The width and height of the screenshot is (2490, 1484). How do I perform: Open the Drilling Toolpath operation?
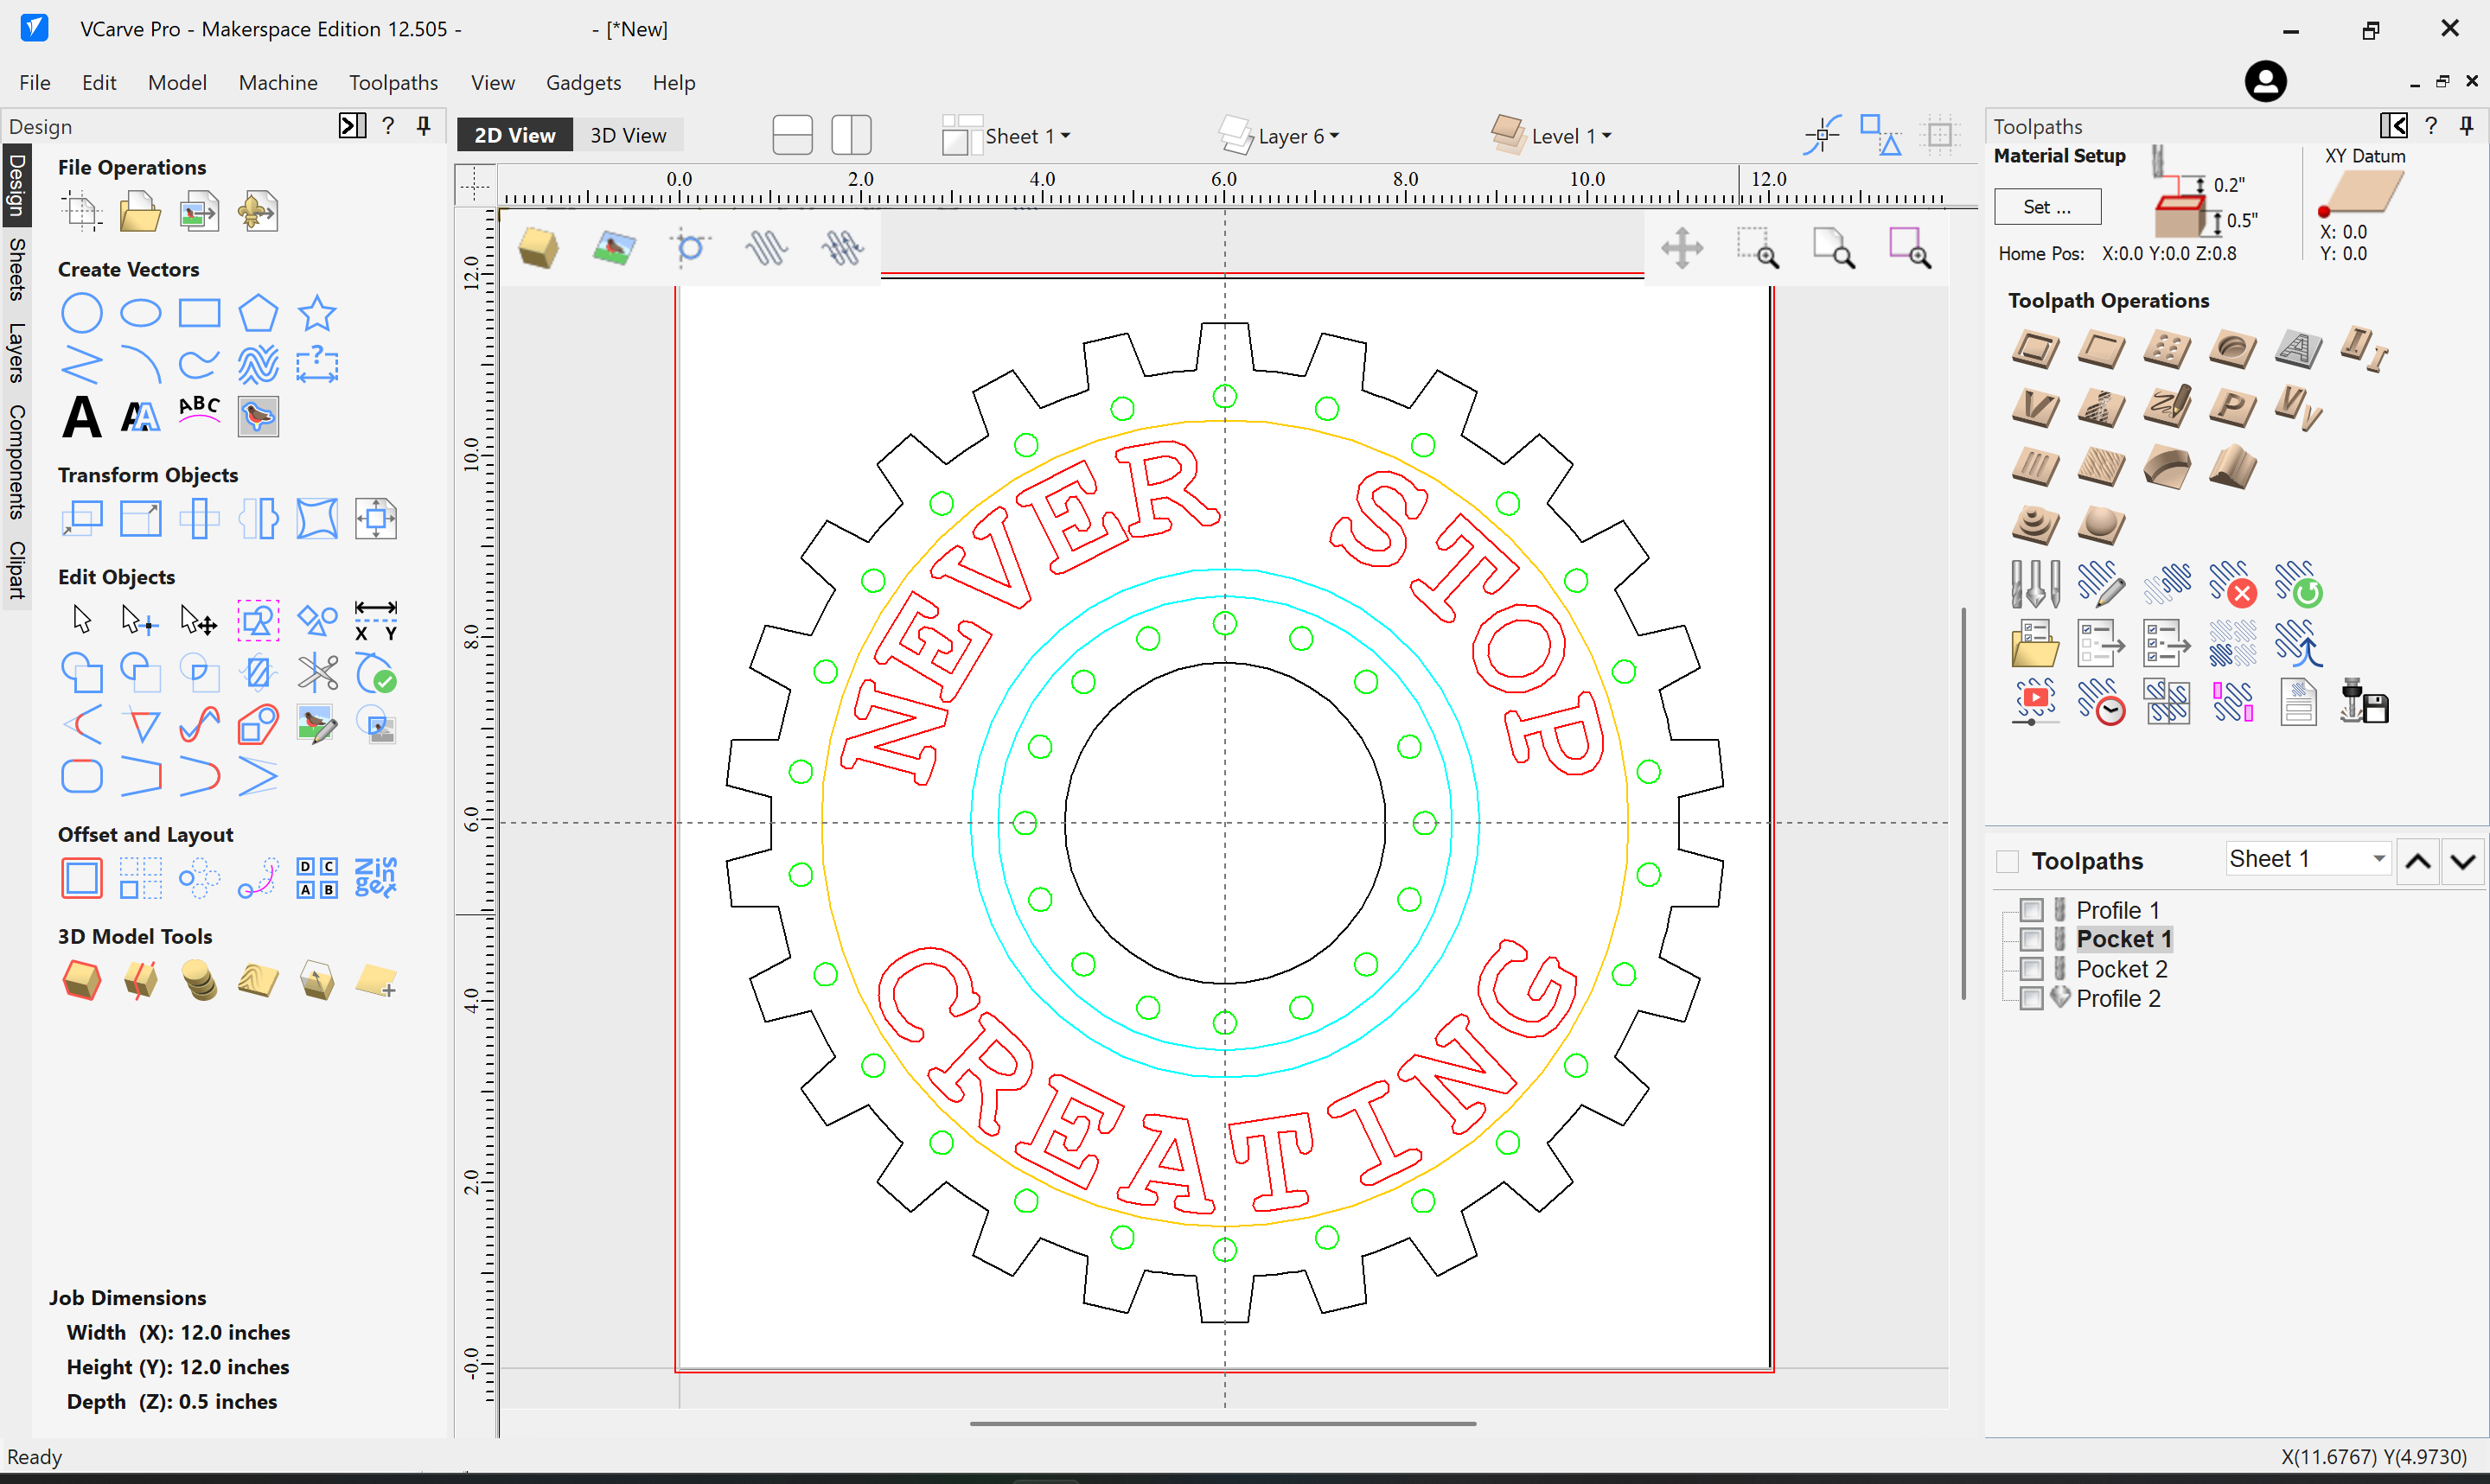pos(2167,350)
